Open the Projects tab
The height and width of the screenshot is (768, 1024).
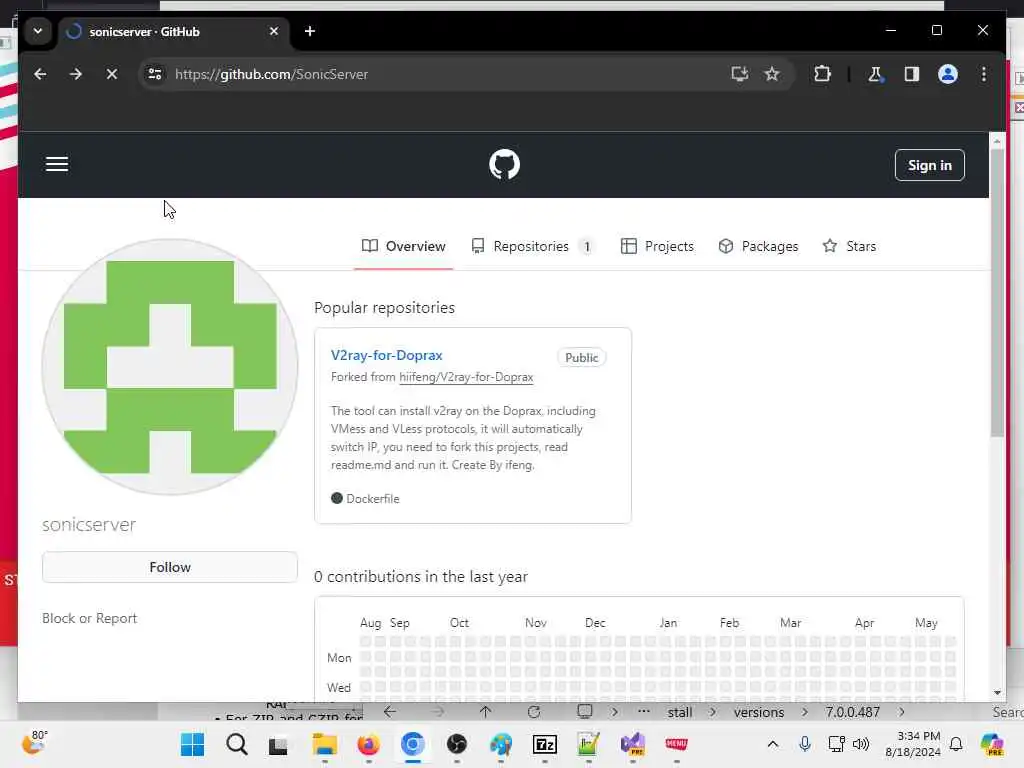pyautogui.click(x=657, y=246)
